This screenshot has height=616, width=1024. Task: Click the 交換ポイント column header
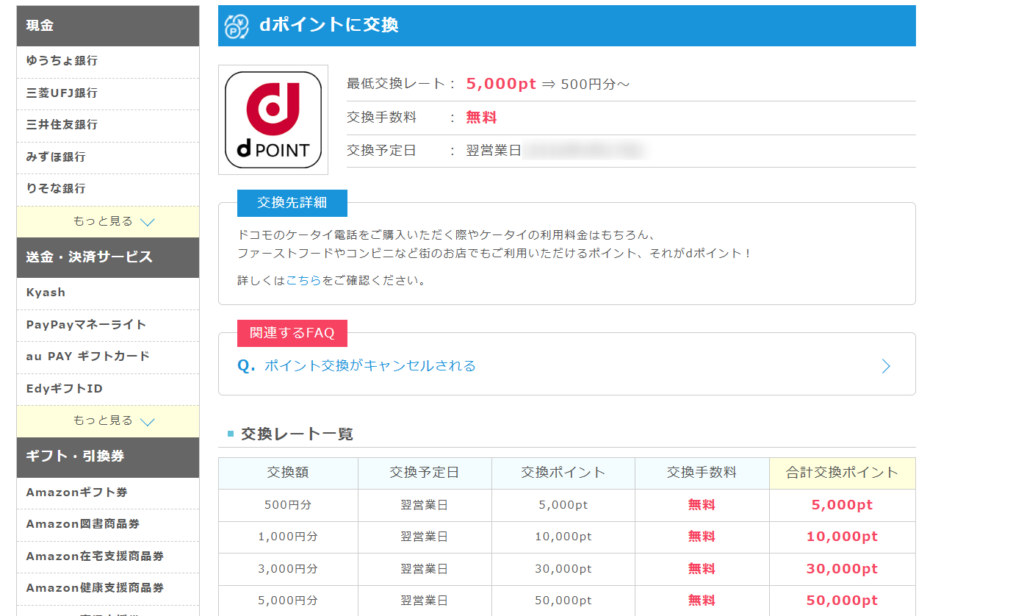(x=563, y=473)
